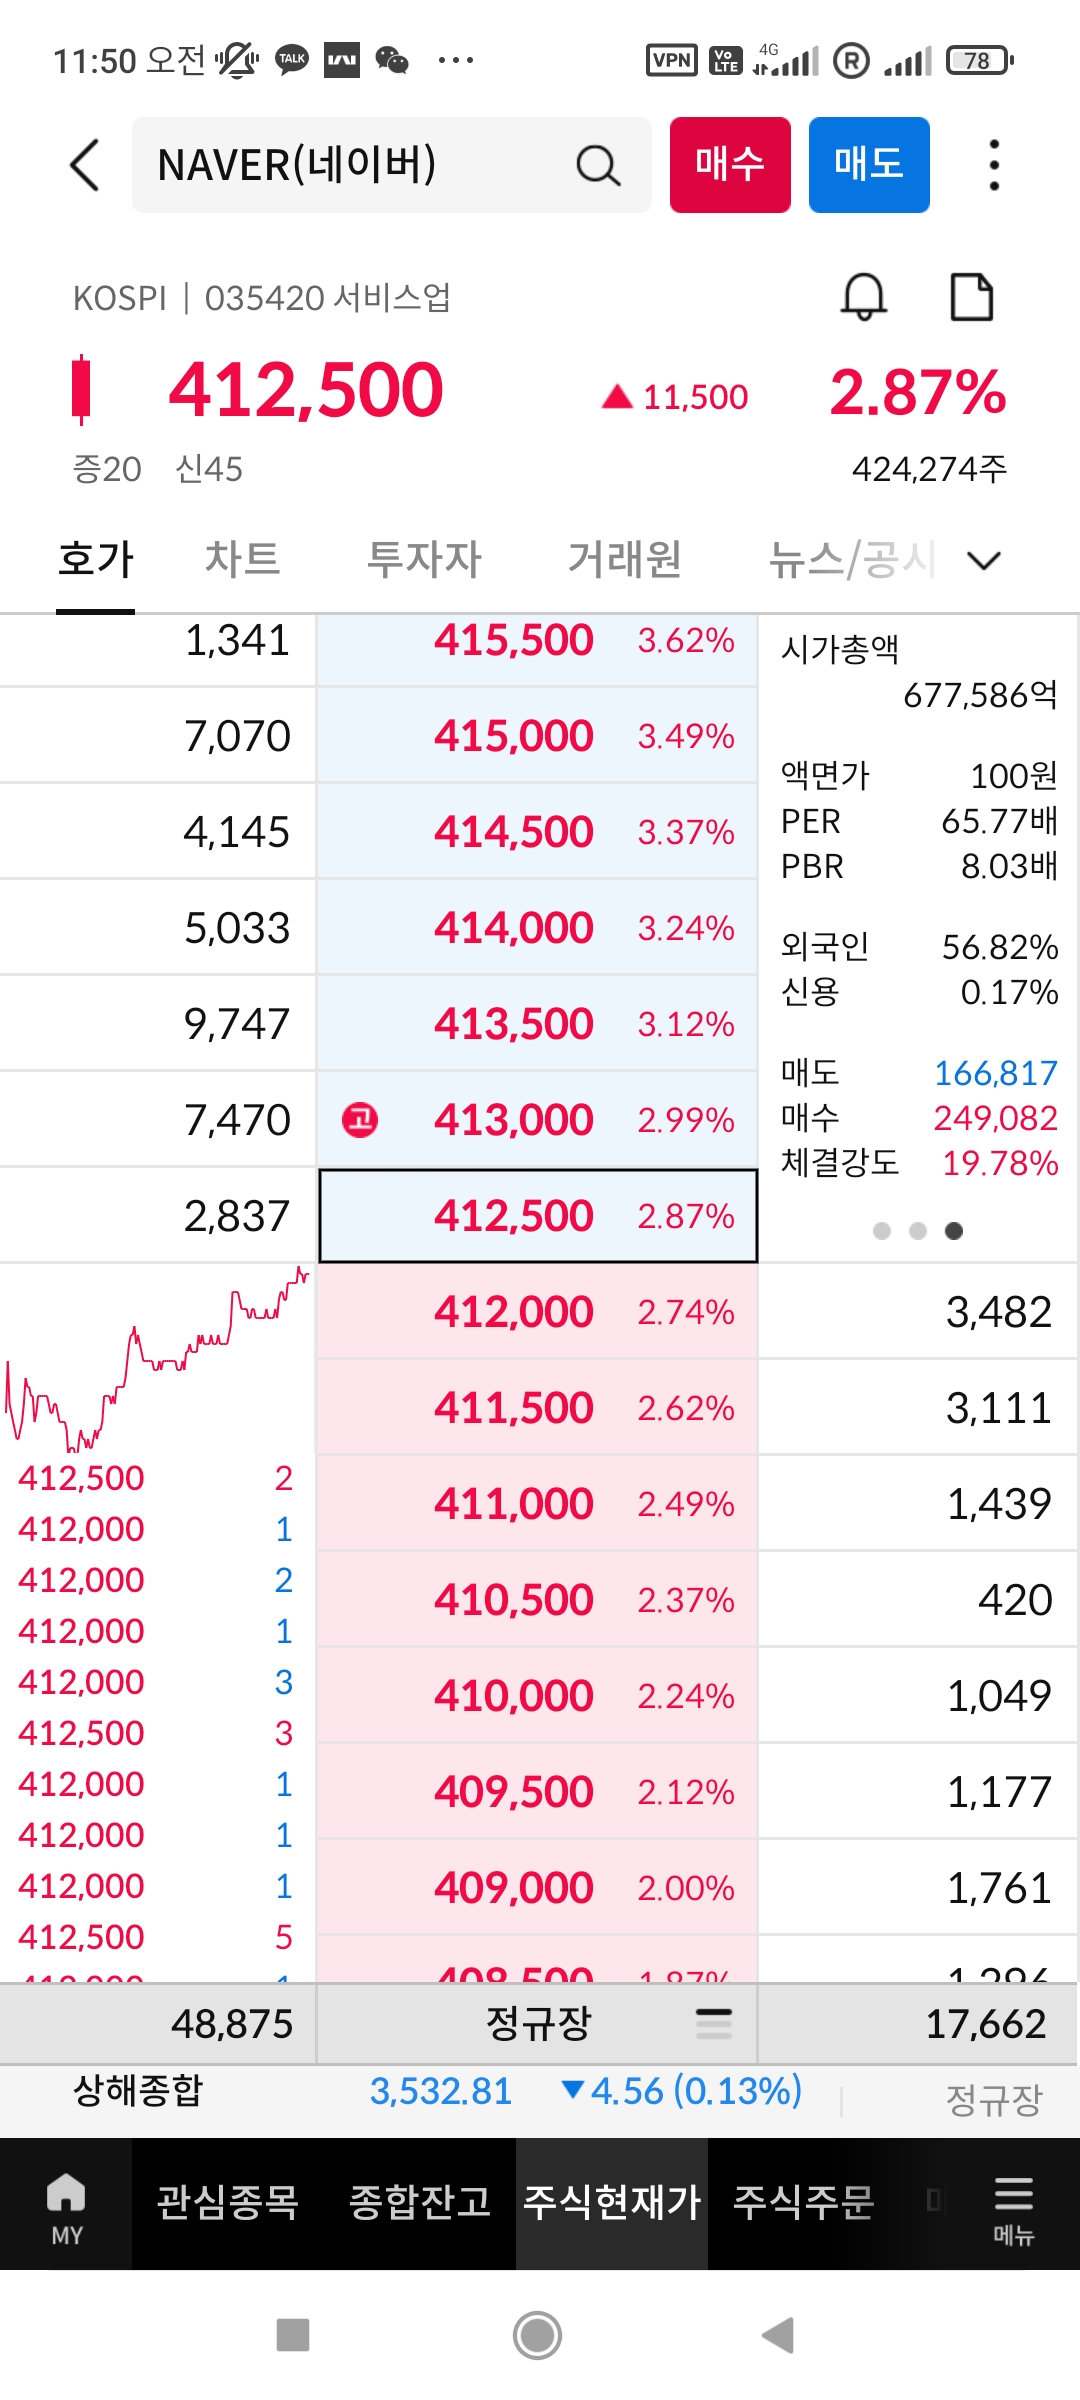
Task: Tap the blue 매도 sell button
Action: 869,165
